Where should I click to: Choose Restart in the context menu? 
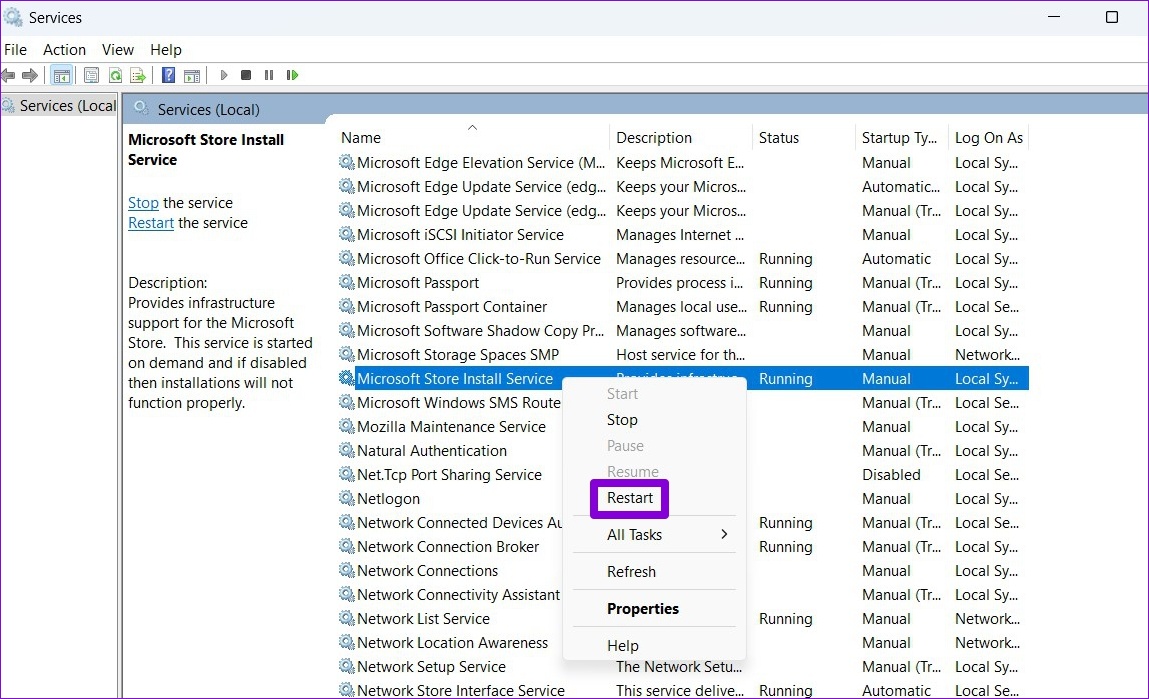point(629,498)
